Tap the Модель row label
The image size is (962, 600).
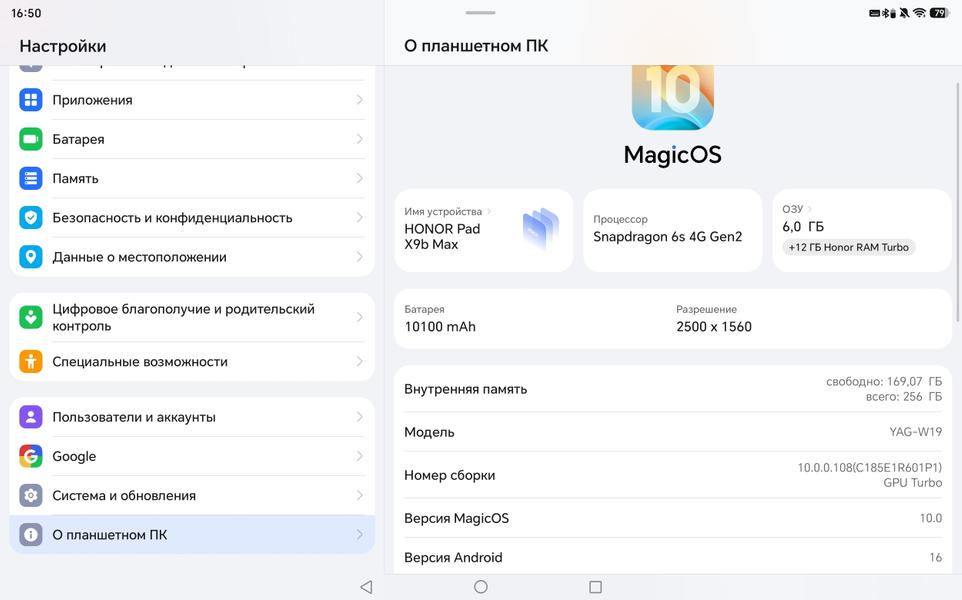[x=429, y=432]
